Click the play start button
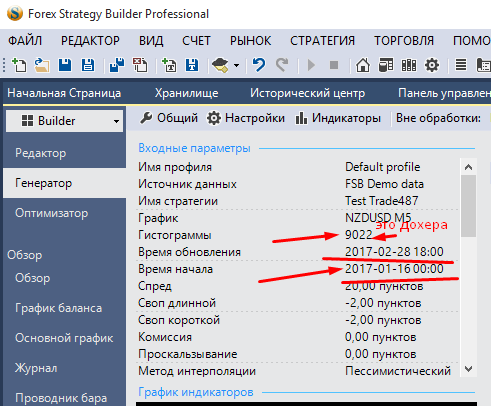Viewport: 491px width, 406px height. (x=311, y=65)
